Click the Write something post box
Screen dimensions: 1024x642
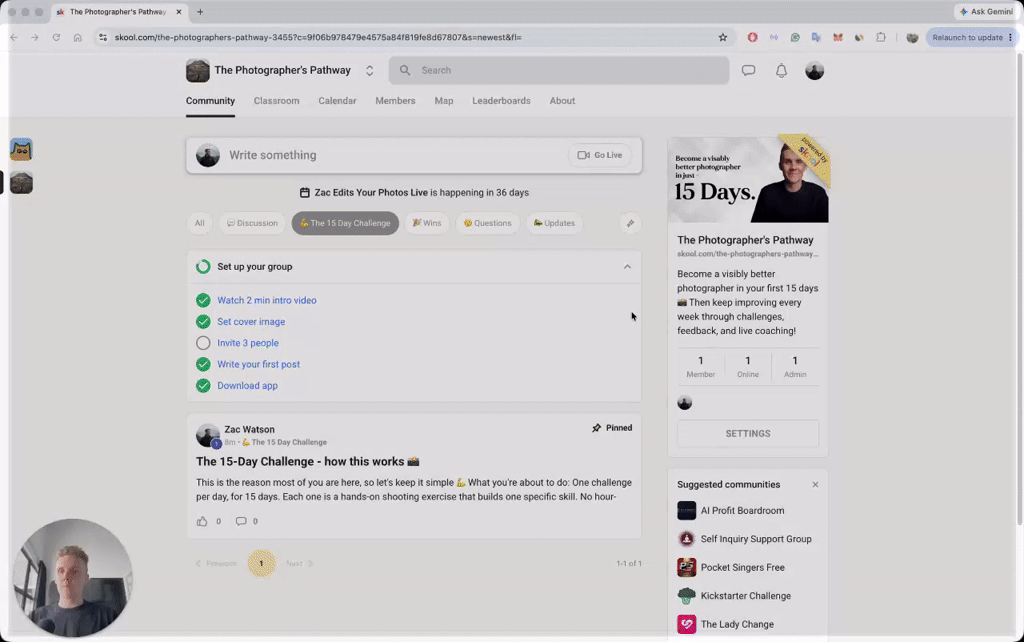coord(413,155)
